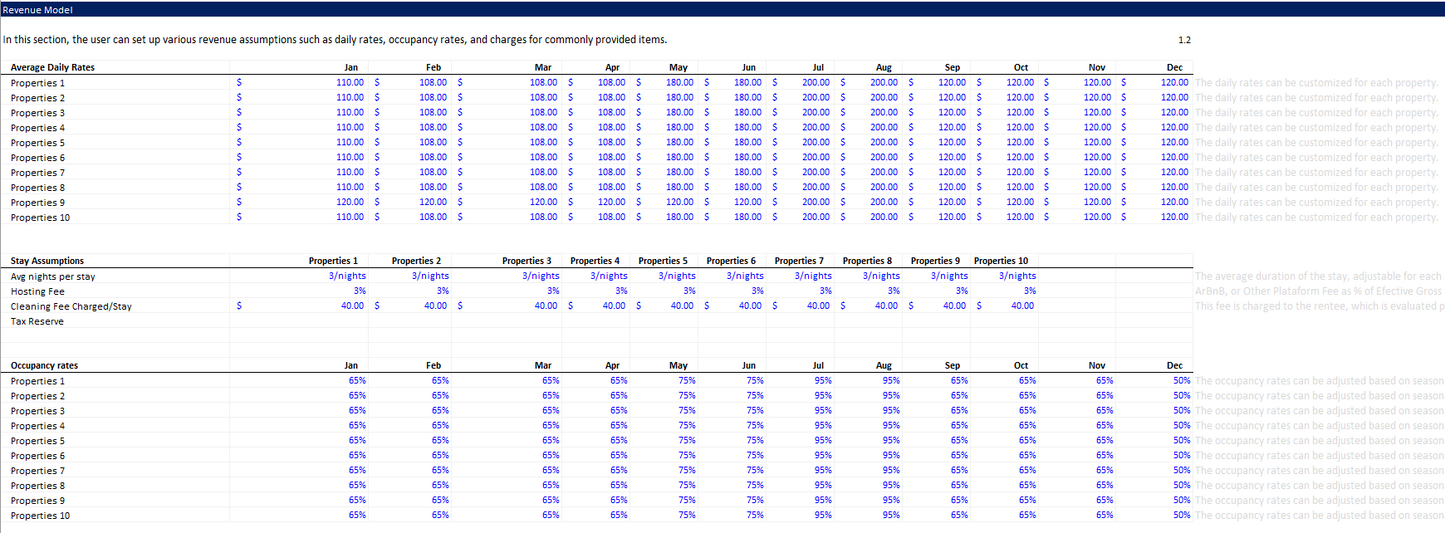Viewport: 1445px width, 533px height.
Task: Click the Hosting Fee row label
Action: tap(37, 291)
